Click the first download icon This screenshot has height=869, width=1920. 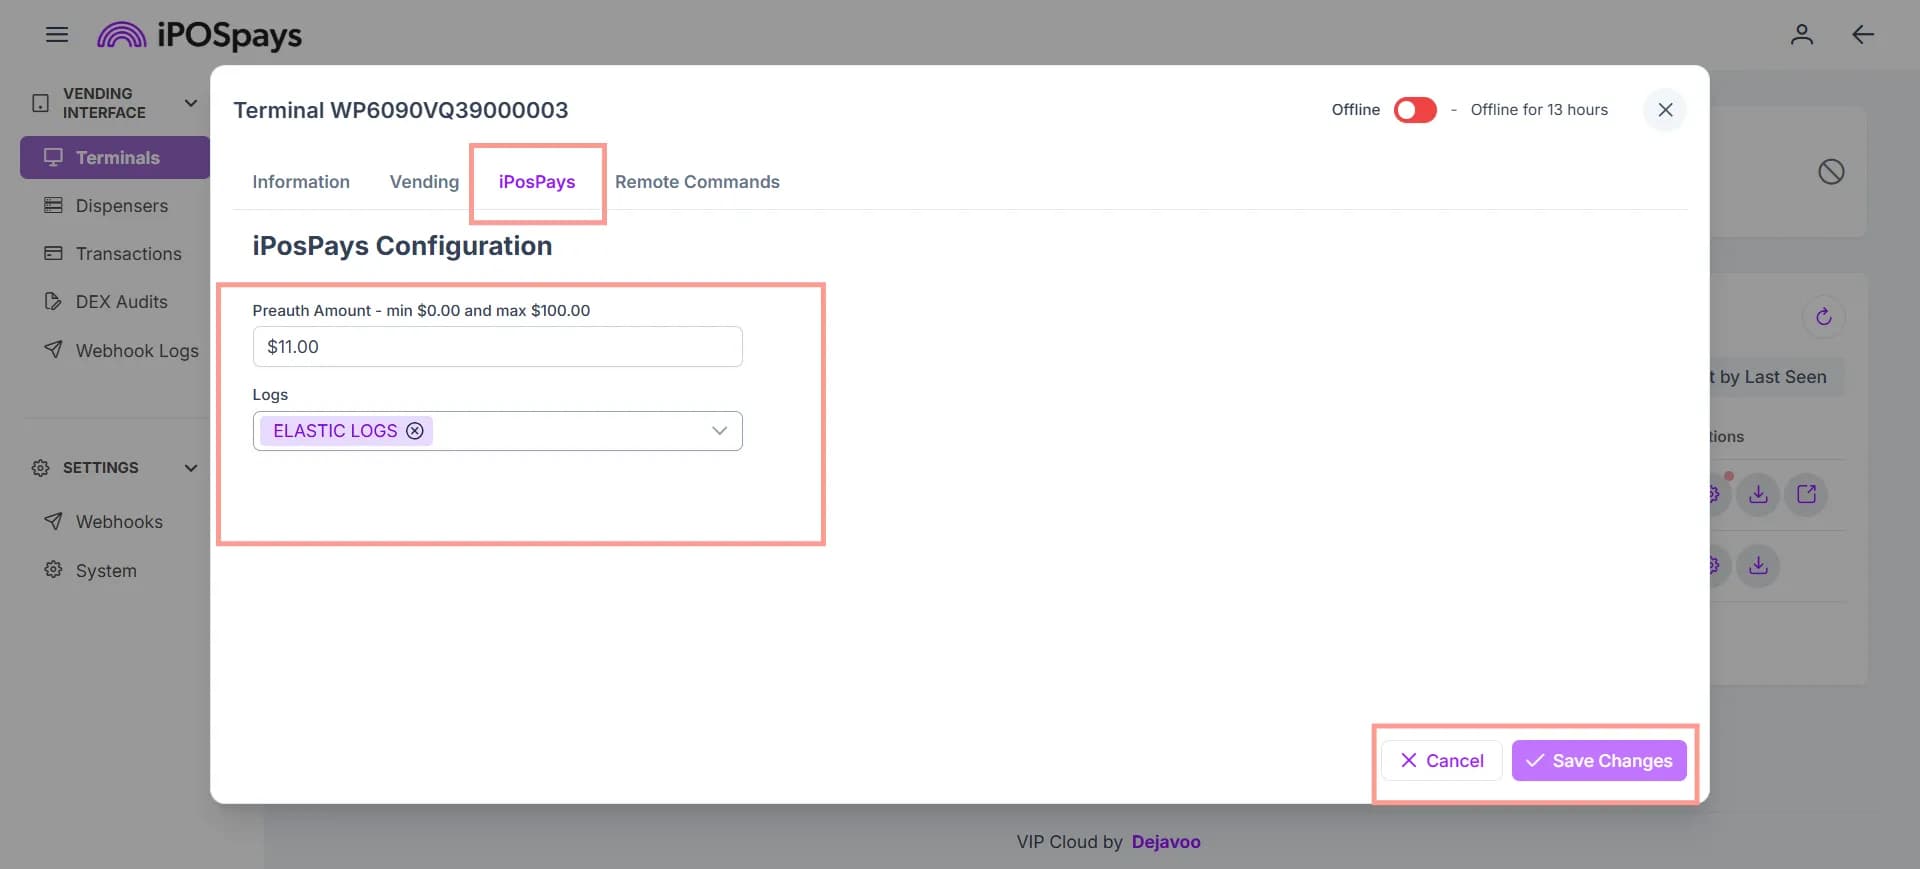pyautogui.click(x=1758, y=494)
